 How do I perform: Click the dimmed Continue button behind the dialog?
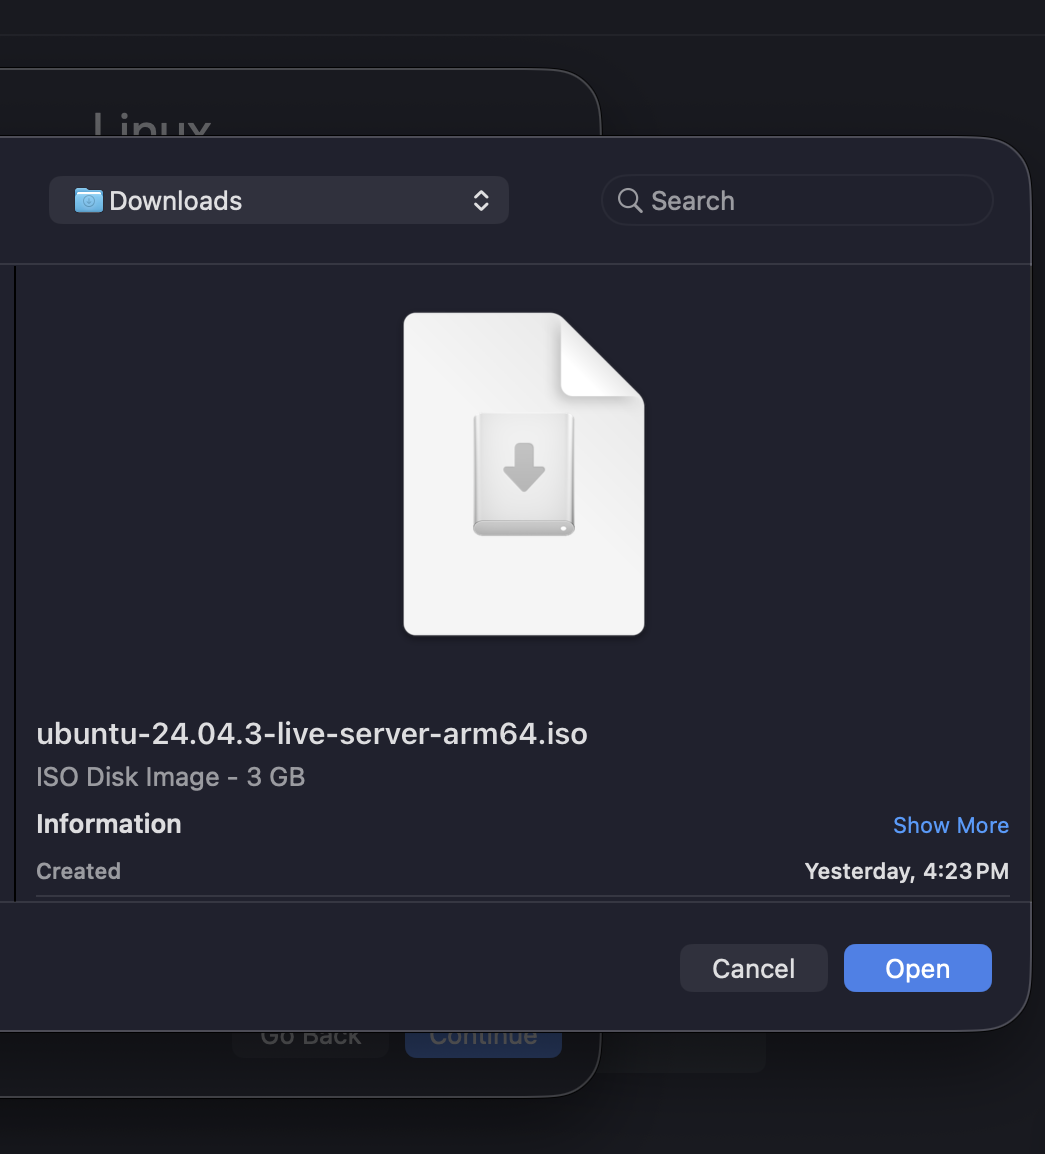(x=483, y=1036)
